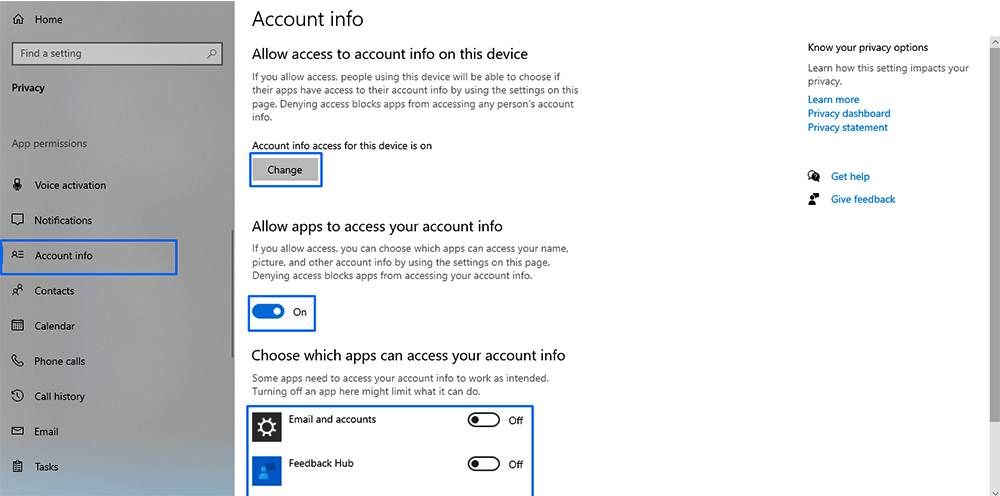Open the Learn more link
Screen dimensions: 1000x496
coord(833,99)
